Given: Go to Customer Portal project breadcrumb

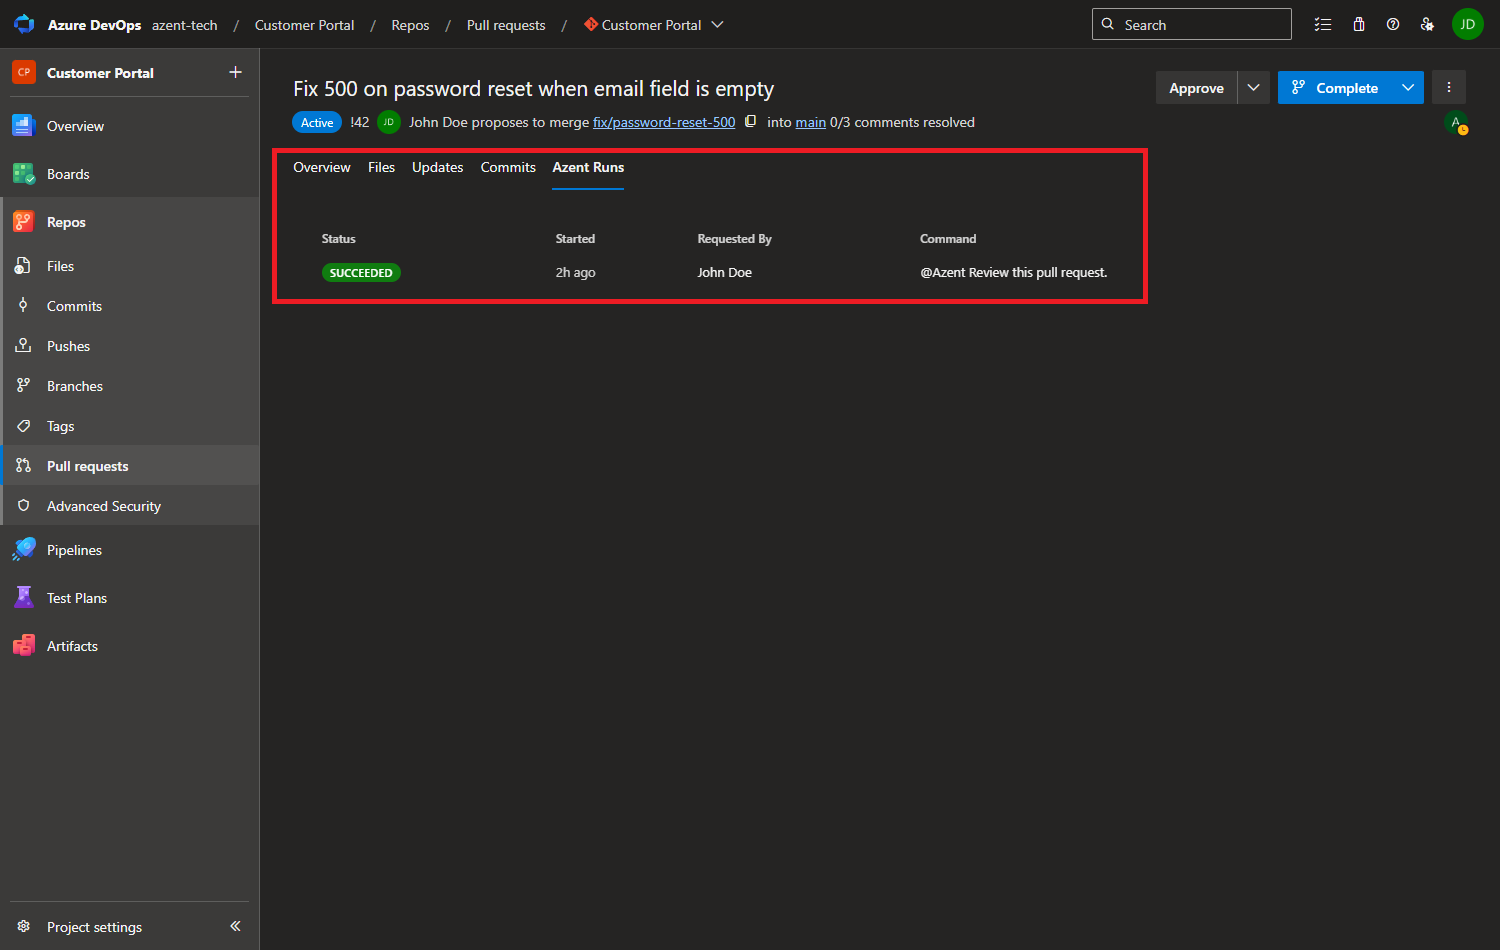Looking at the screenshot, I should point(304,25).
